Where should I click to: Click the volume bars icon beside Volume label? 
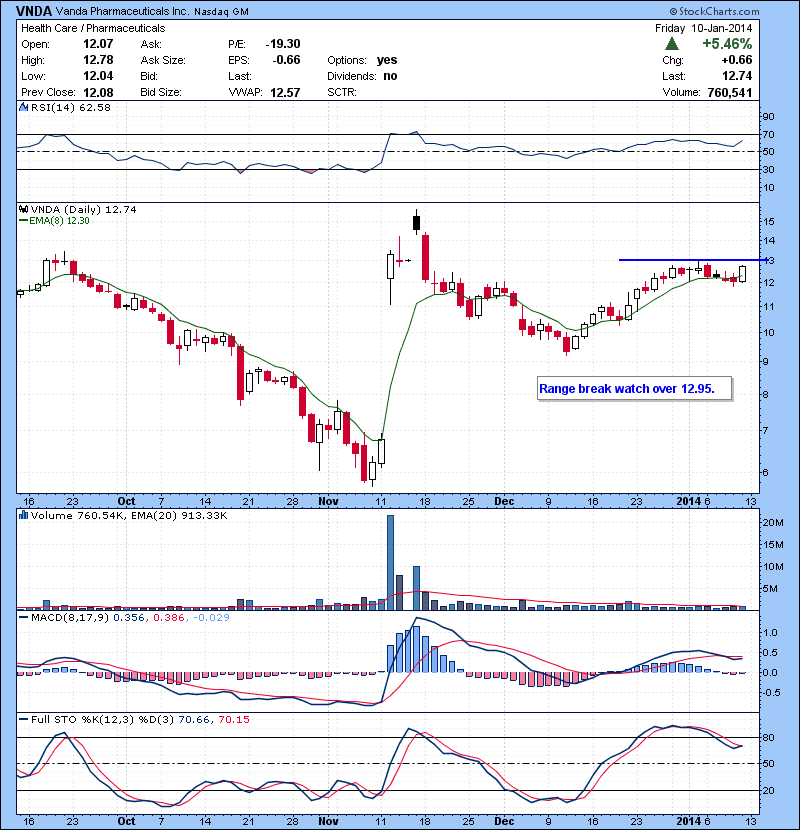click(x=23, y=515)
